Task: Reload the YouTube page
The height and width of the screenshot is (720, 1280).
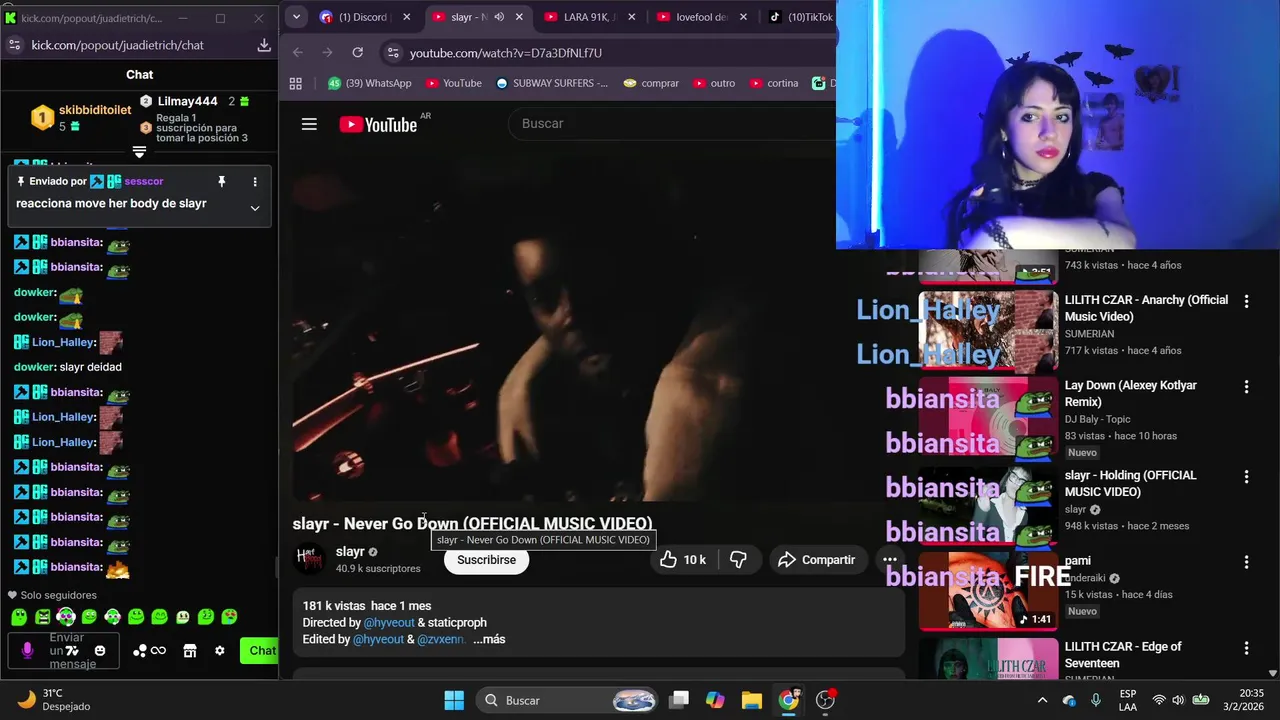Action: [x=357, y=52]
